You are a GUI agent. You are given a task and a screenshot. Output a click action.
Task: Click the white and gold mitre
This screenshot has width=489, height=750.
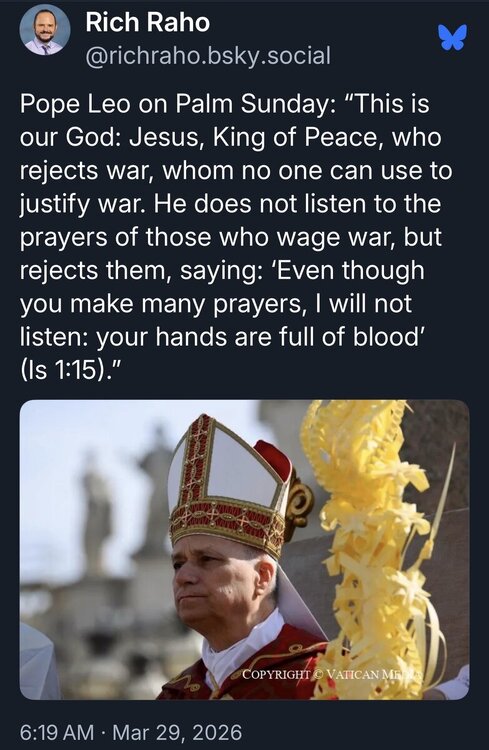point(230,483)
